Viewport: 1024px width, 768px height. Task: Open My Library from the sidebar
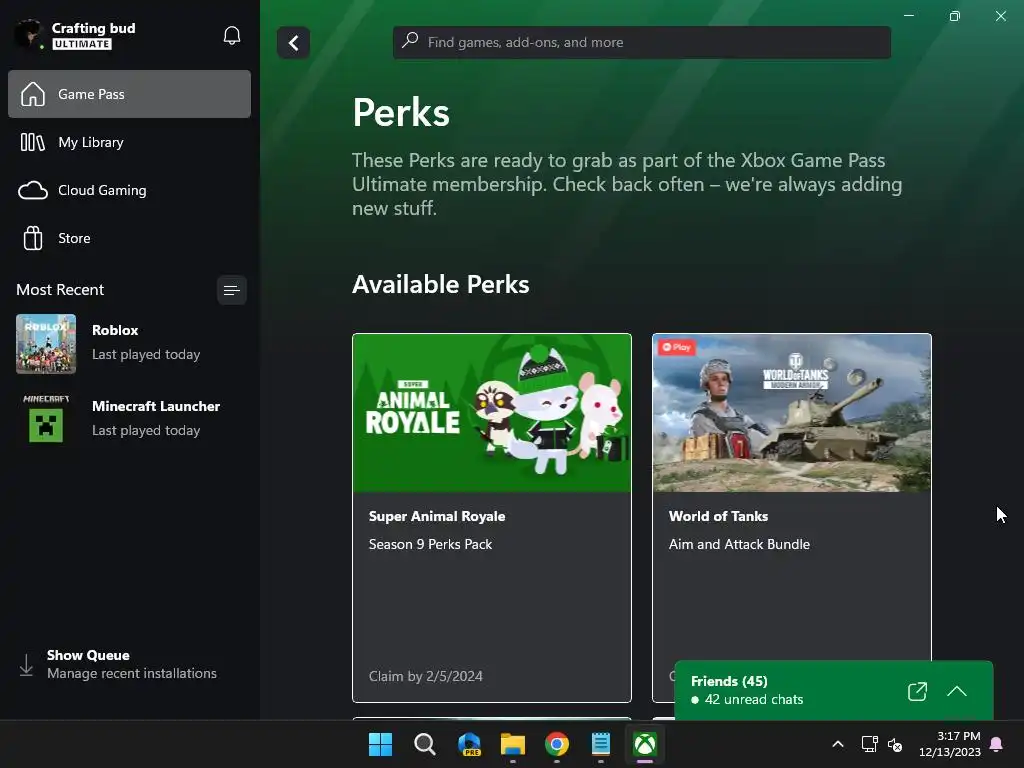129,142
